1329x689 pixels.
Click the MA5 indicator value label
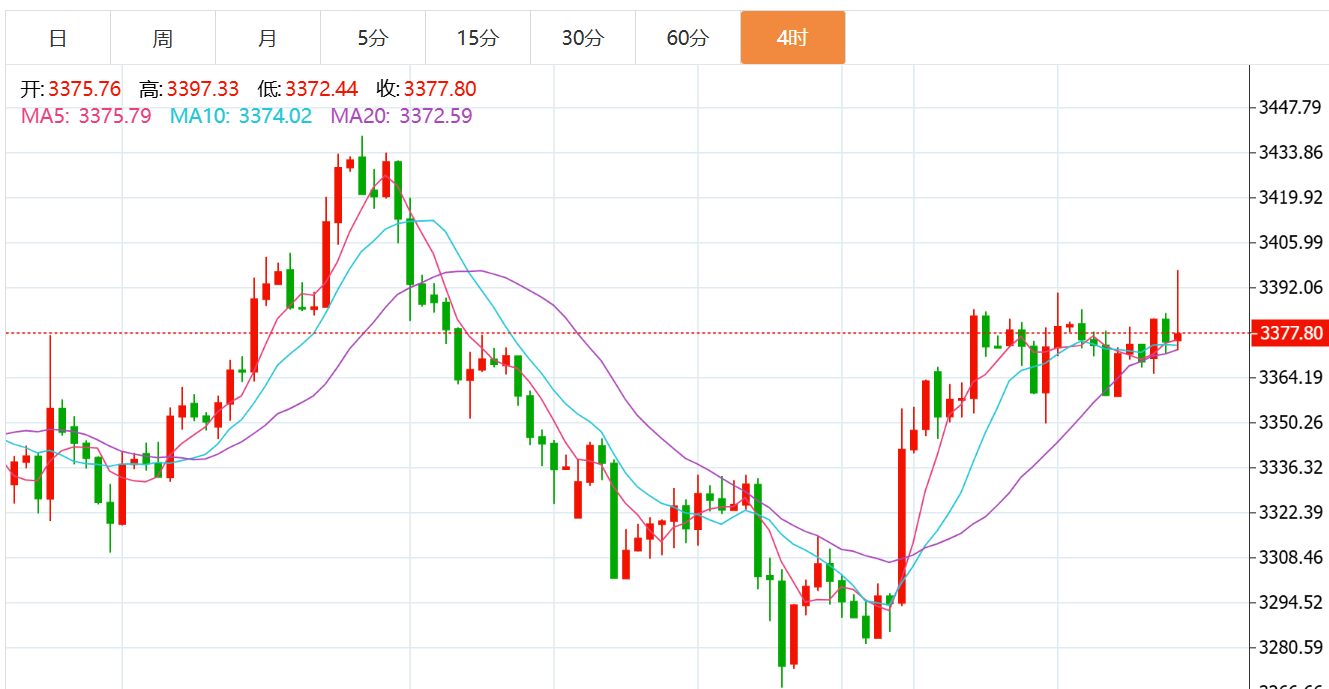click(86, 116)
